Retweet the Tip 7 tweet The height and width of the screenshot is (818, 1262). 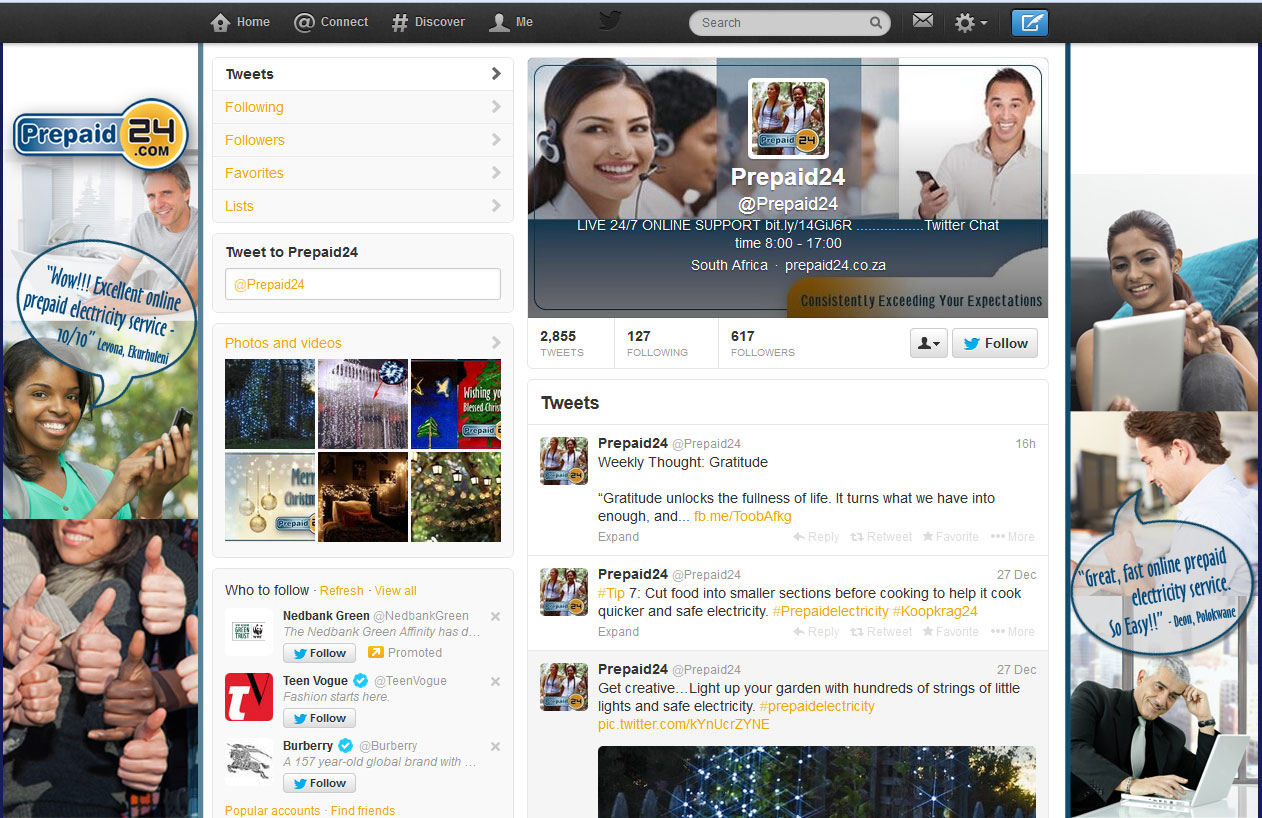[881, 632]
